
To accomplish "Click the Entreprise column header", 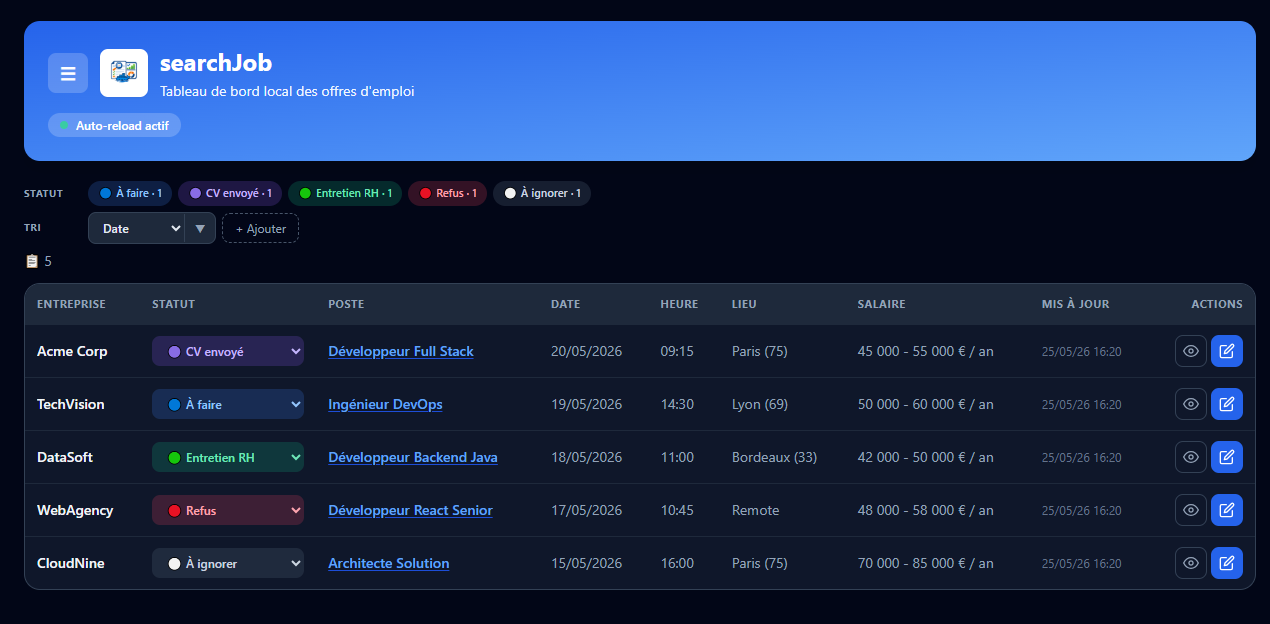I will pyautogui.click(x=71, y=304).
